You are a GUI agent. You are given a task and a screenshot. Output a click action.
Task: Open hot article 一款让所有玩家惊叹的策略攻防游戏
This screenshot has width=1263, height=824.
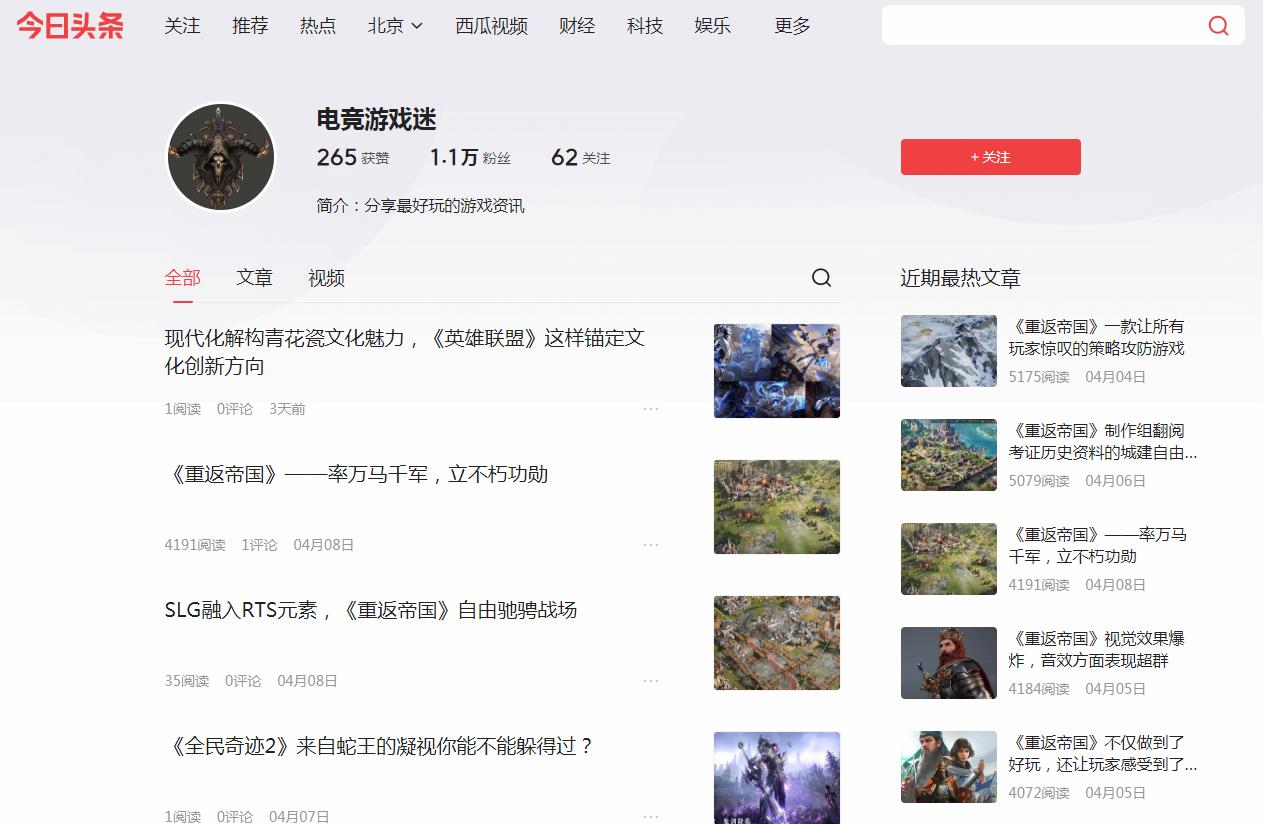(x=1097, y=337)
